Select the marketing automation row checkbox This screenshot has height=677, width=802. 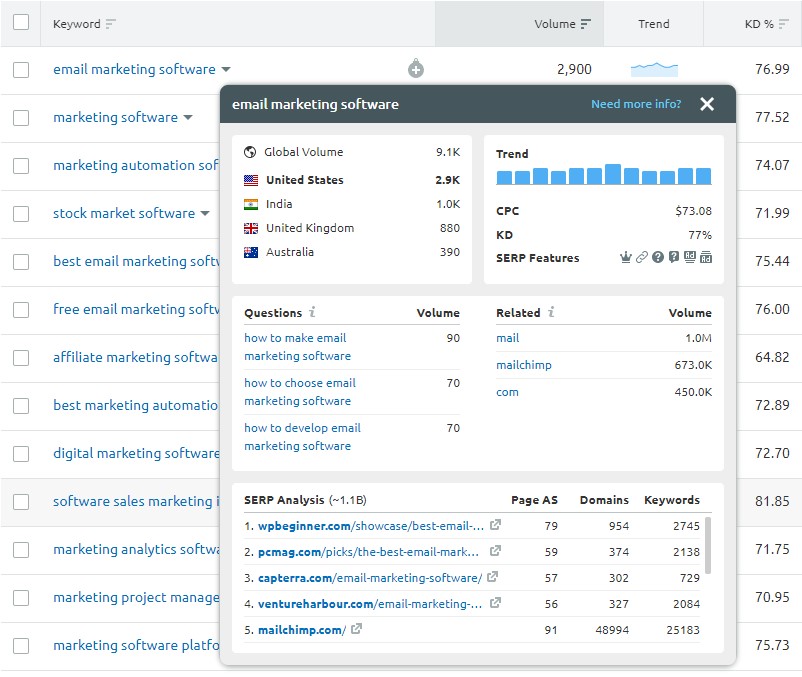click(21, 166)
